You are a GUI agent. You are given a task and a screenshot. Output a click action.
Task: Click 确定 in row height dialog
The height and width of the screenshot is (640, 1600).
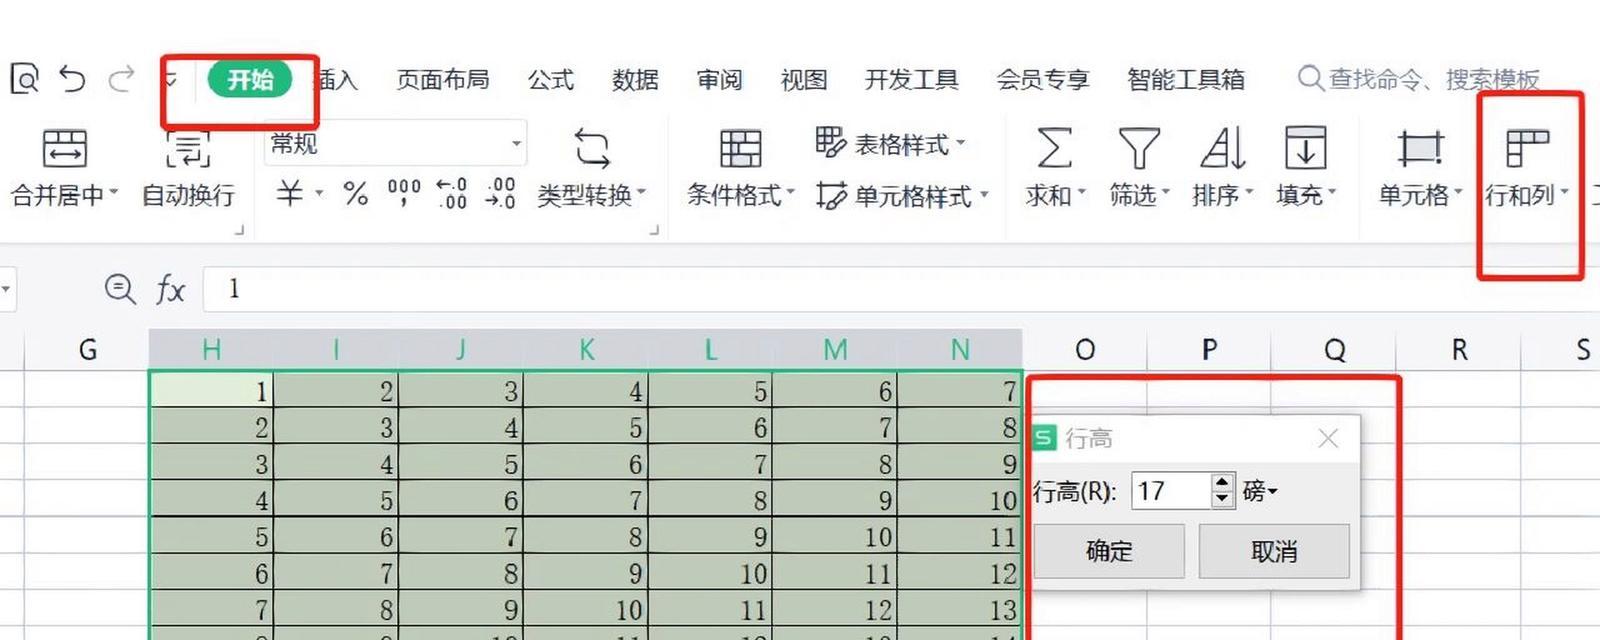[x=1109, y=551]
